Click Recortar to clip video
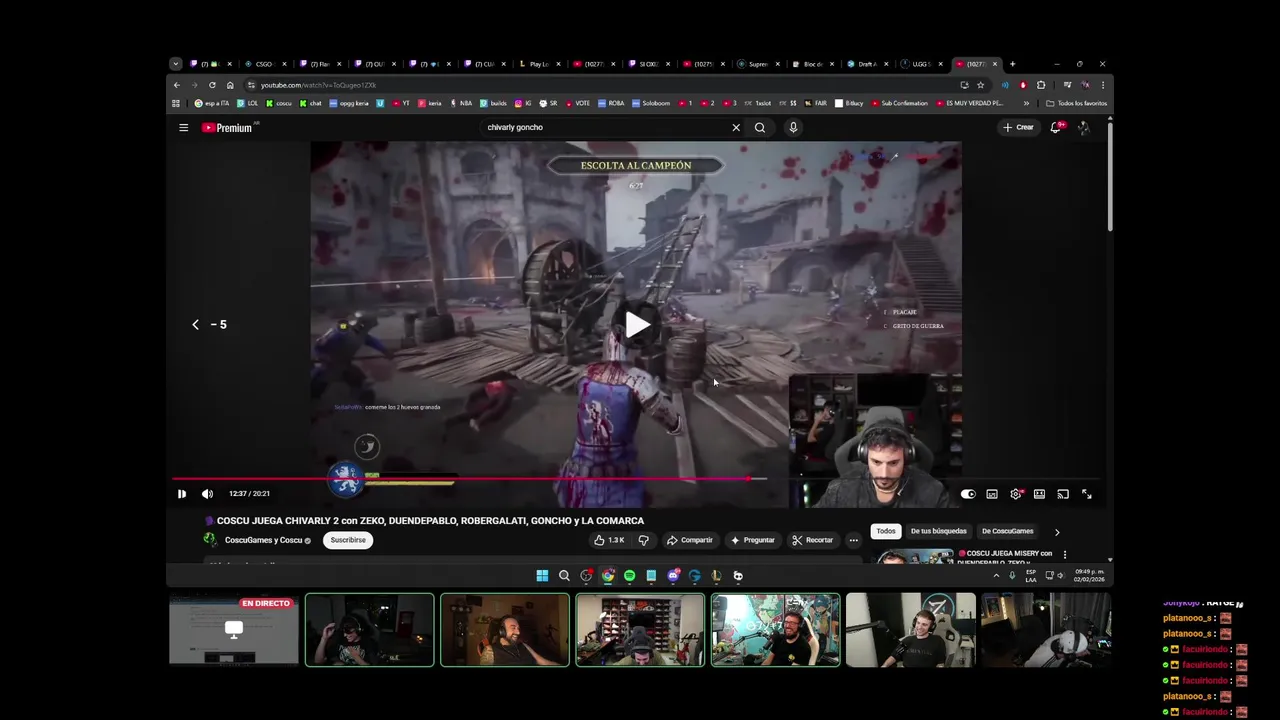This screenshot has width=1280, height=720. click(812, 540)
